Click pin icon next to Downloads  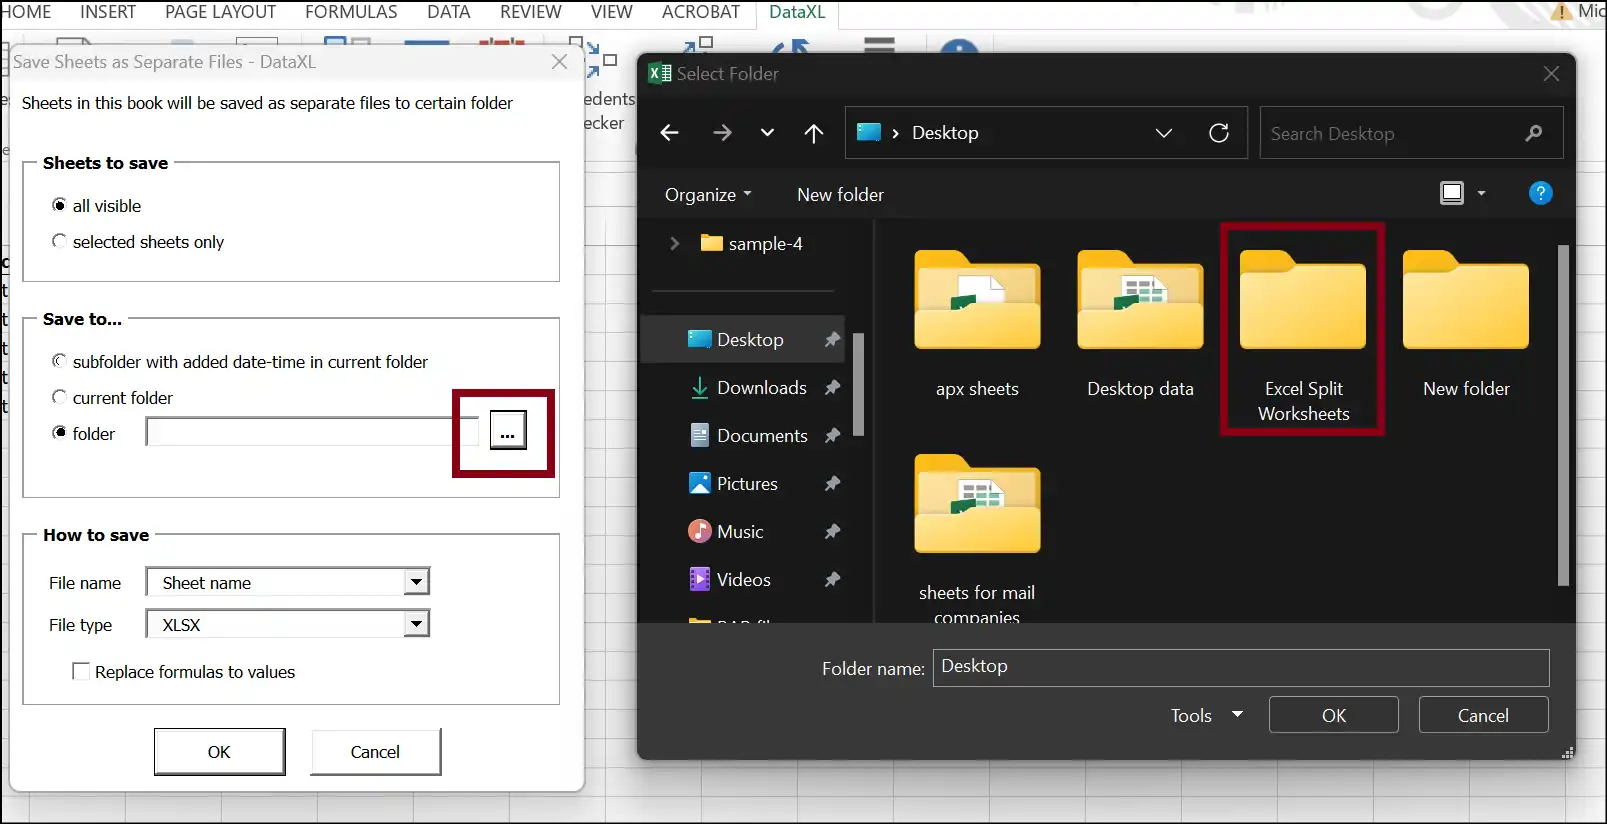[x=832, y=388]
